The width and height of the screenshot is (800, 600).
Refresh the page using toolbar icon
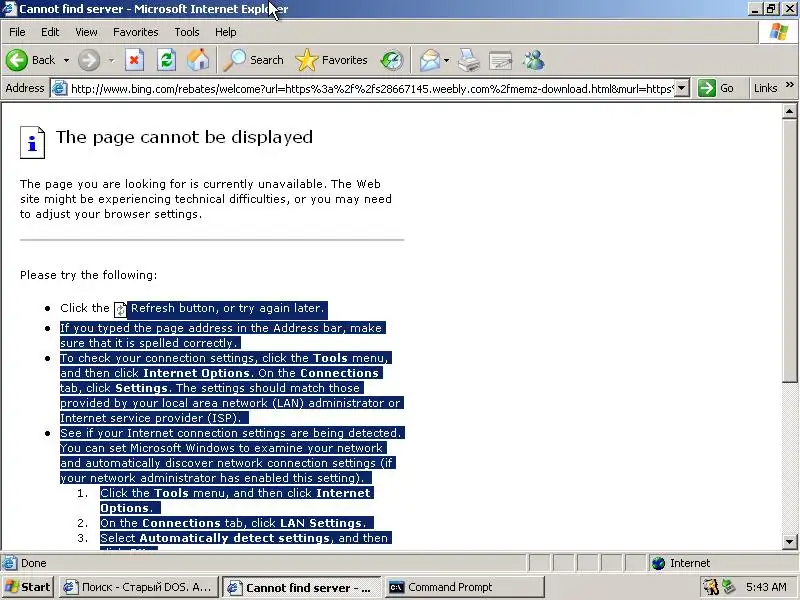point(166,60)
